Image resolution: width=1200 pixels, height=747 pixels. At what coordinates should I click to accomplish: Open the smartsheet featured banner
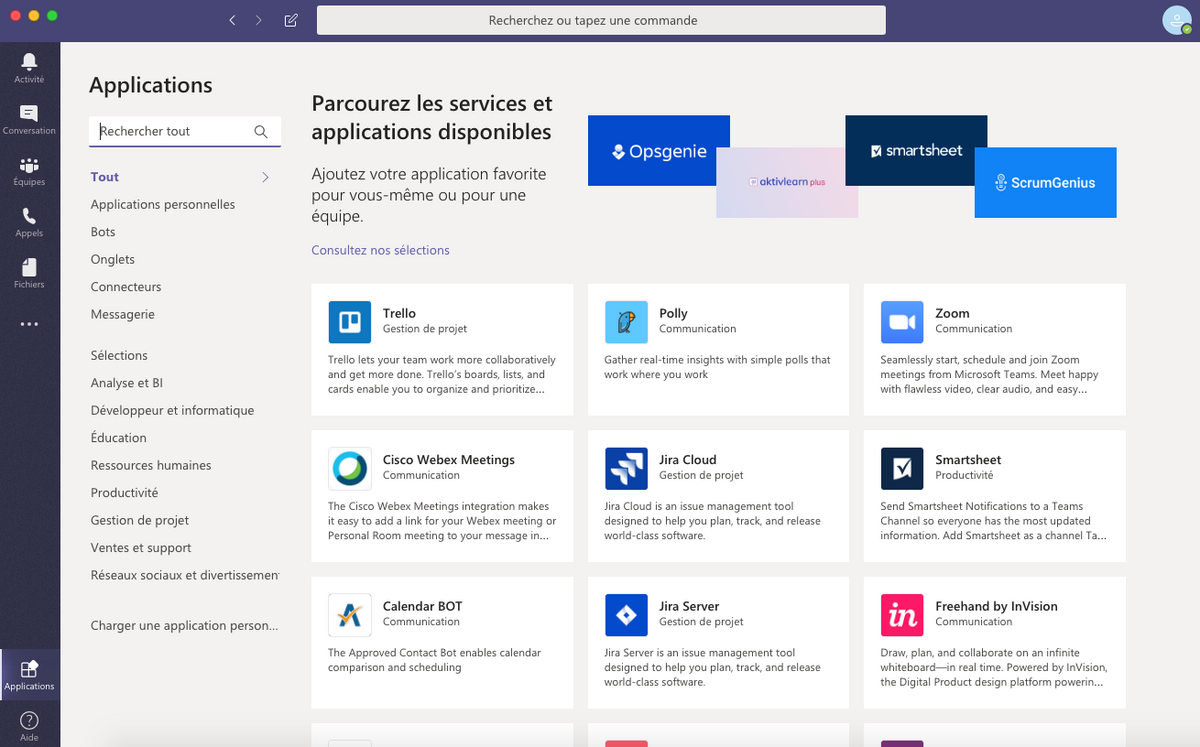(x=916, y=150)
